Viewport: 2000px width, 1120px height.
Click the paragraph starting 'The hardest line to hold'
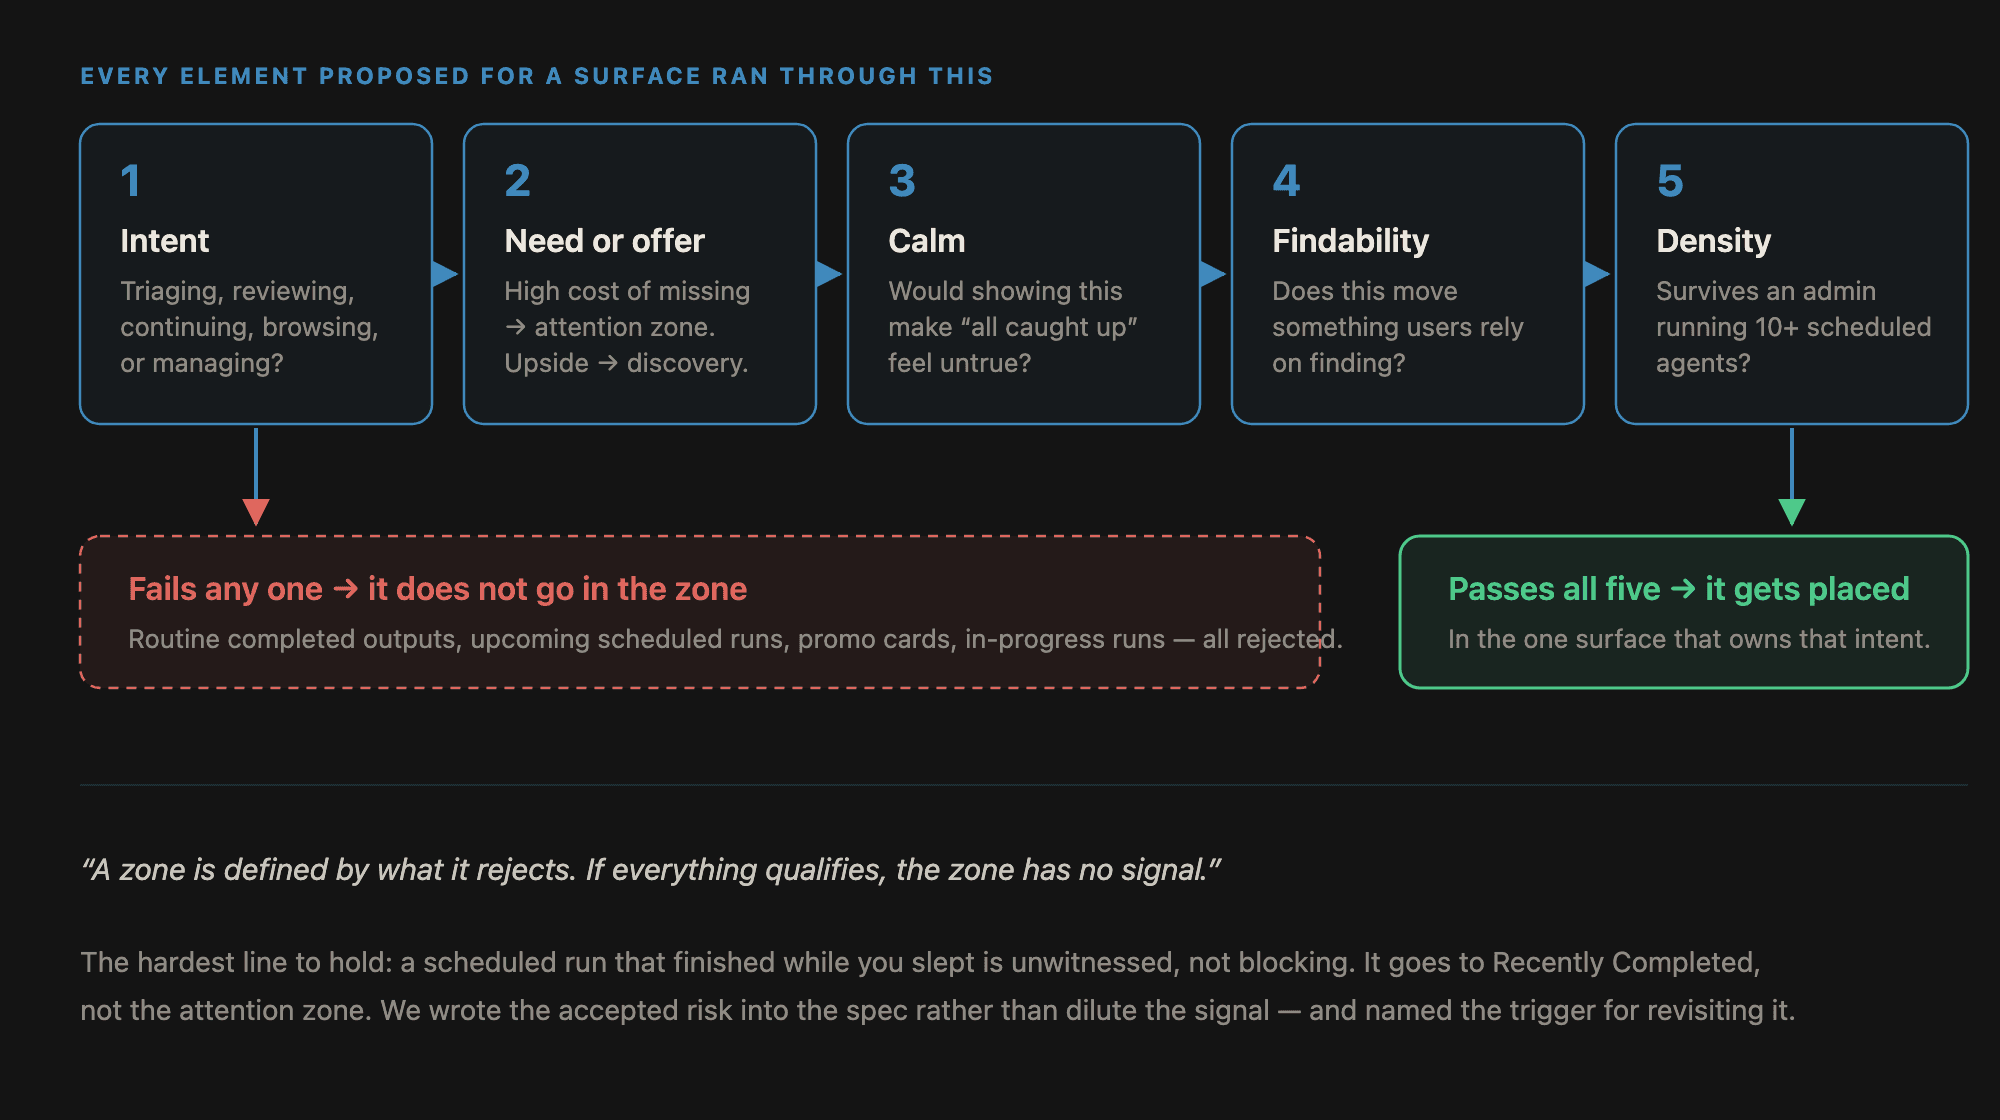938,986
